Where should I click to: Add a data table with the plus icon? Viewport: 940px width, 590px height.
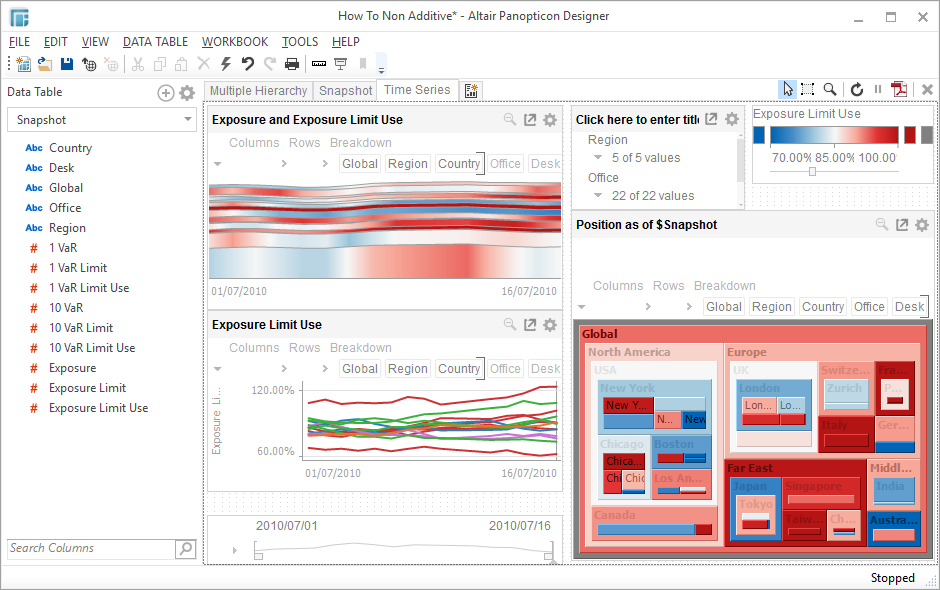coord(166,93)
